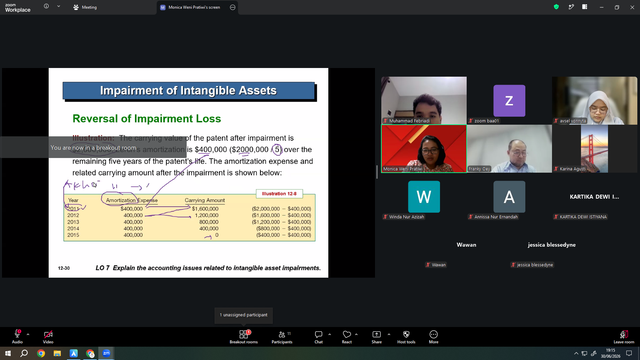Image resolution: width=640 pixels, height=360 pixels.
Task: Click the "Reversal of Impairment Loss" heading
Action: [147, 118]
